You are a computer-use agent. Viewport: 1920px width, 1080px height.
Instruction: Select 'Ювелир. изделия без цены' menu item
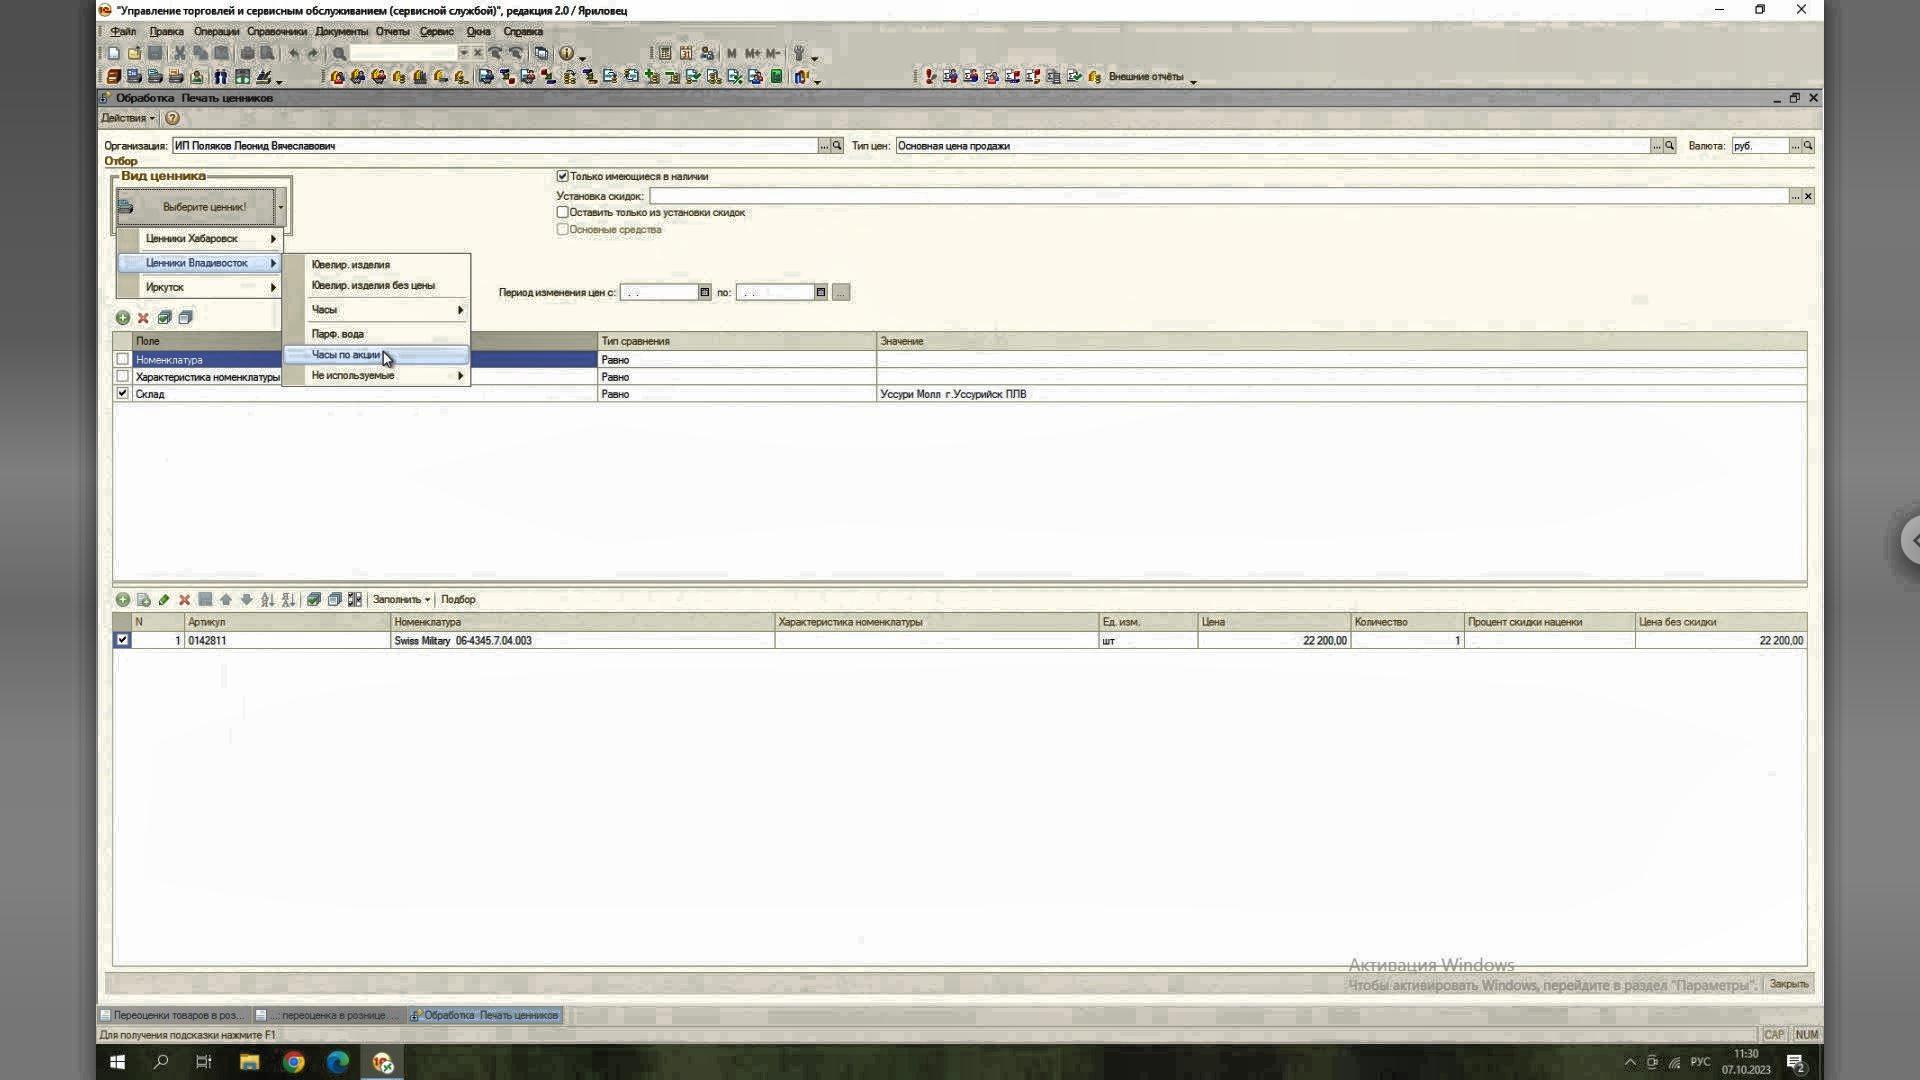(x=377, y=286)
